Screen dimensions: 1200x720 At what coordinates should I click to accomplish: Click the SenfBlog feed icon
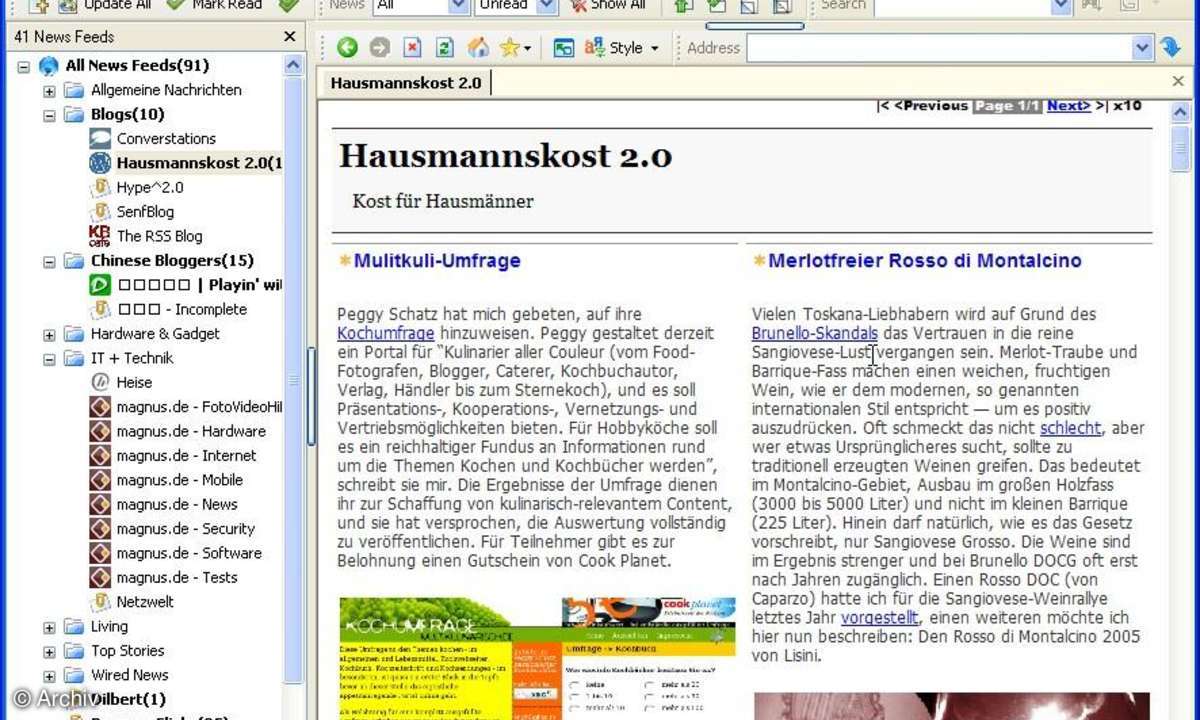(100, 211)
